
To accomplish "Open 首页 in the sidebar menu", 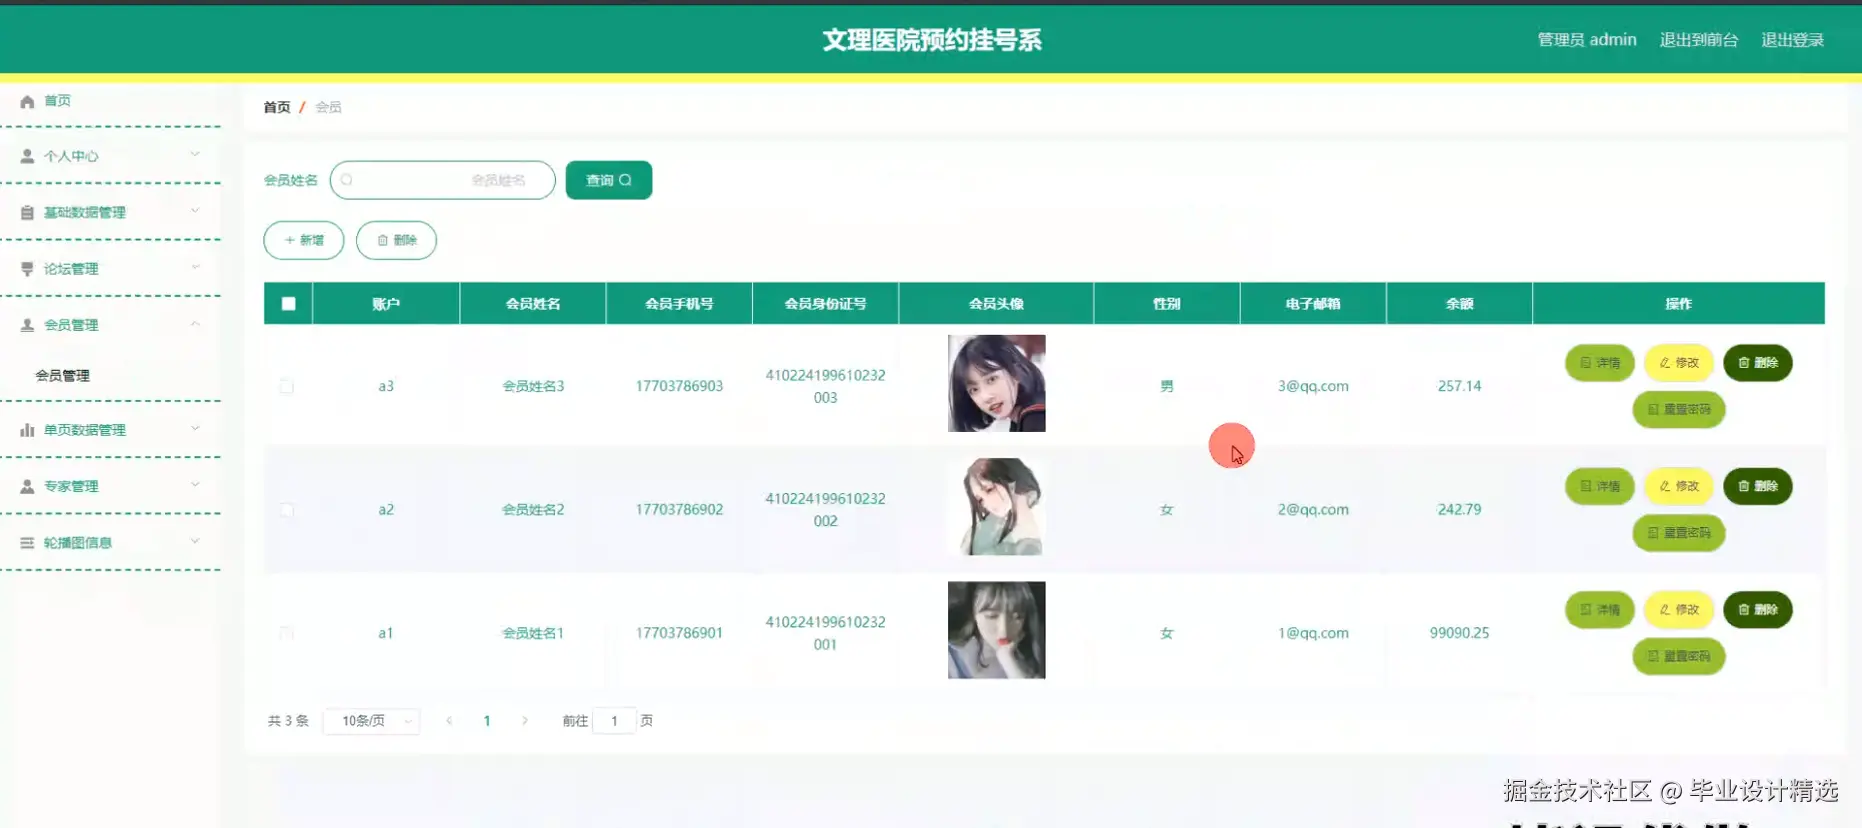I will 57,101.
